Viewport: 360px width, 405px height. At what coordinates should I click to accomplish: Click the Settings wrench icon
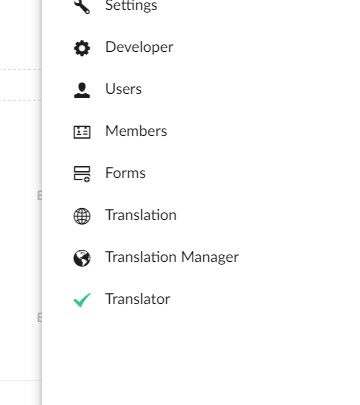82,6
